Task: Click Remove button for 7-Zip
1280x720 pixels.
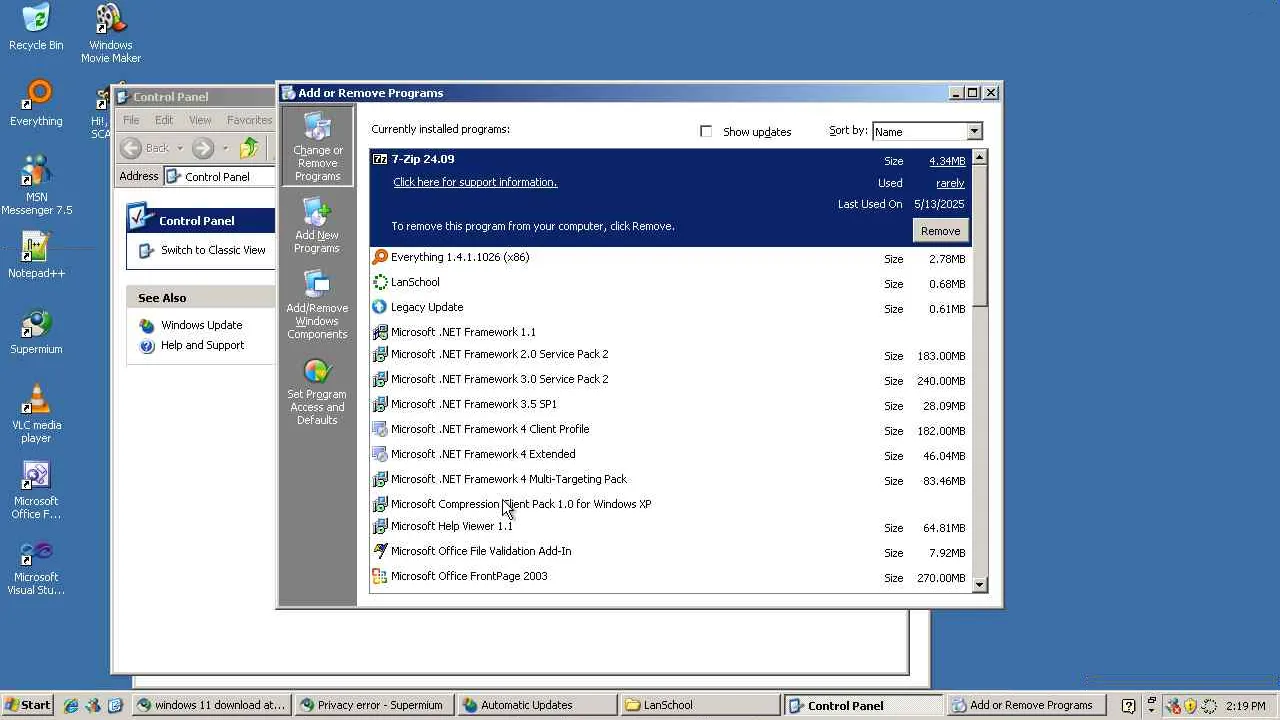Action: (x=940, y=231)
